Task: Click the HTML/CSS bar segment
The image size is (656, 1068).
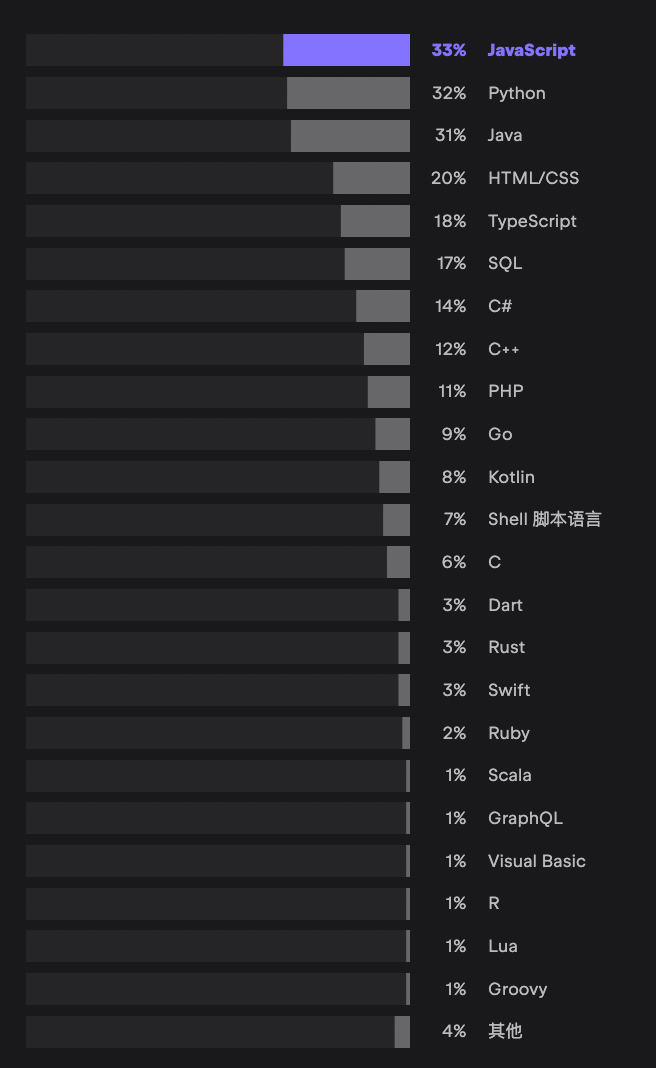Action: pyautogui.click(x=371, y=178)
